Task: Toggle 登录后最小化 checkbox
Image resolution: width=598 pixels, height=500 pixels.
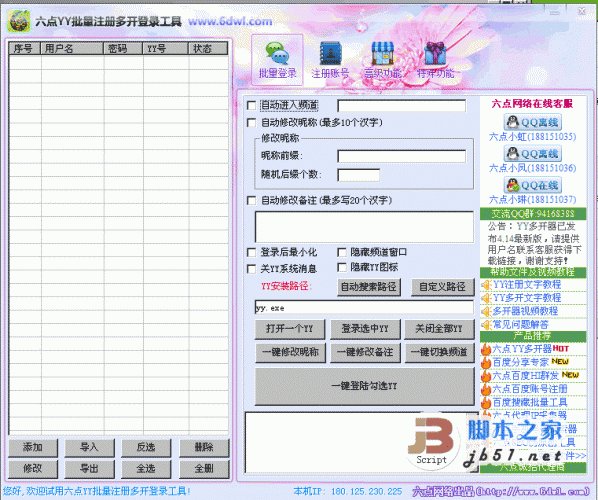Action: 252,252
